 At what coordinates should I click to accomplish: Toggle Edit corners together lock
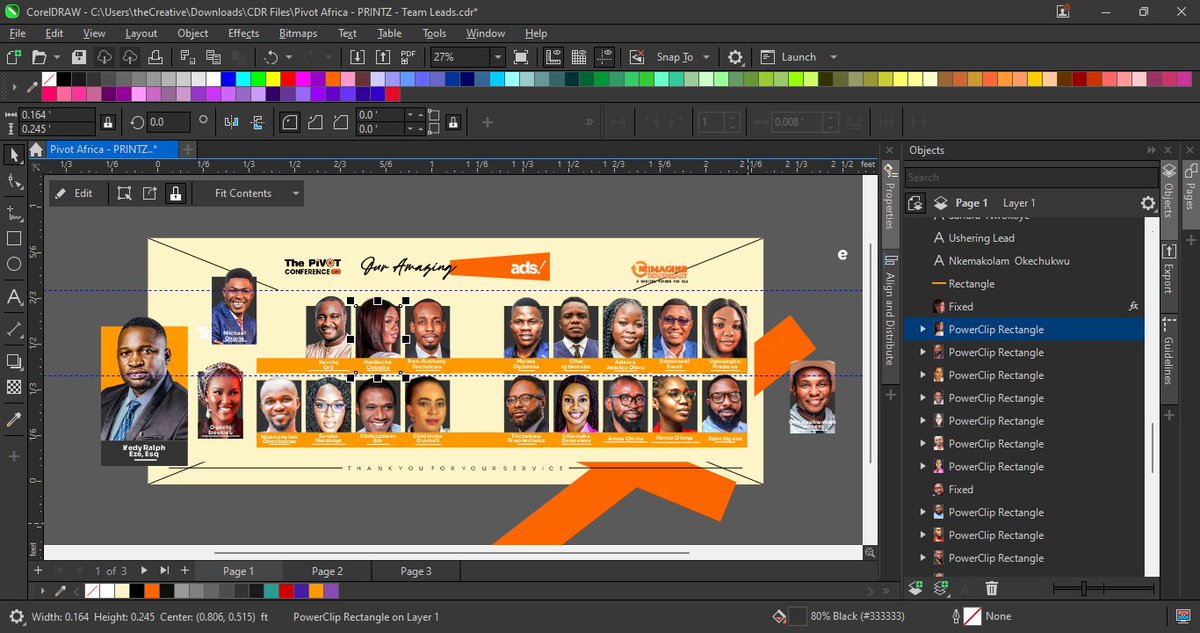(x=454, y=122)
